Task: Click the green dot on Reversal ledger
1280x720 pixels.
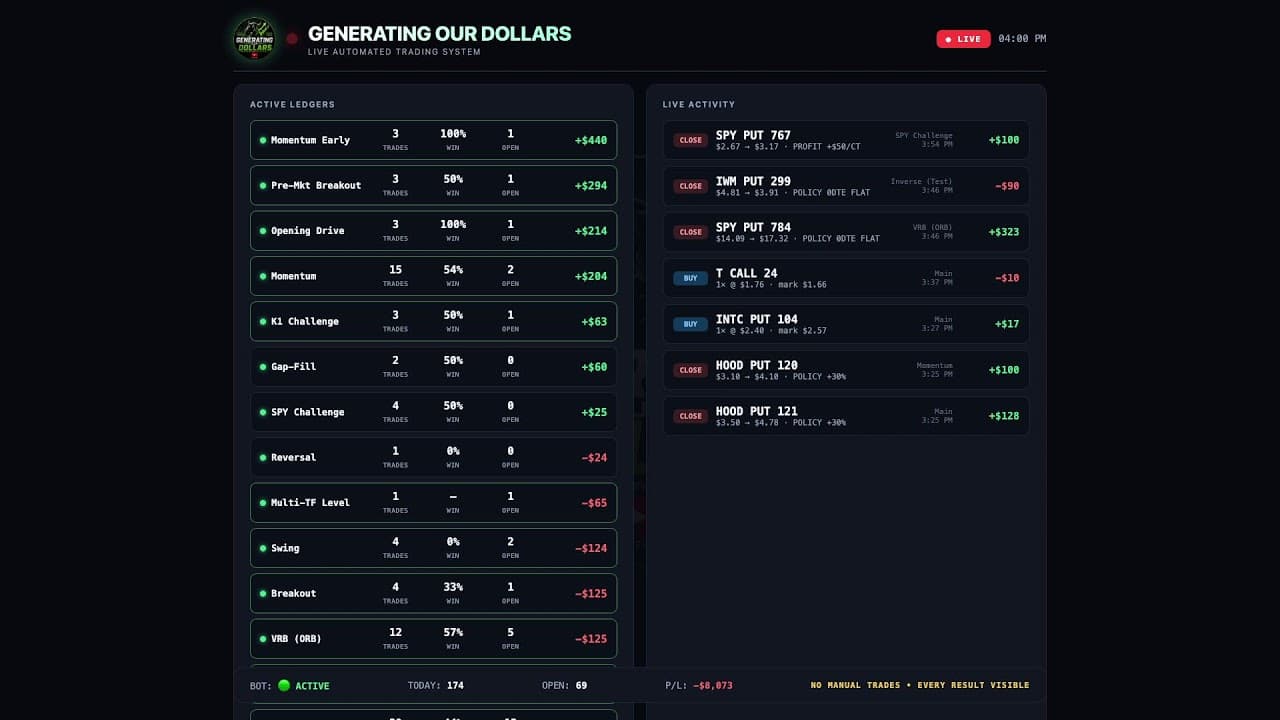Action: click(x=263, y=457)
